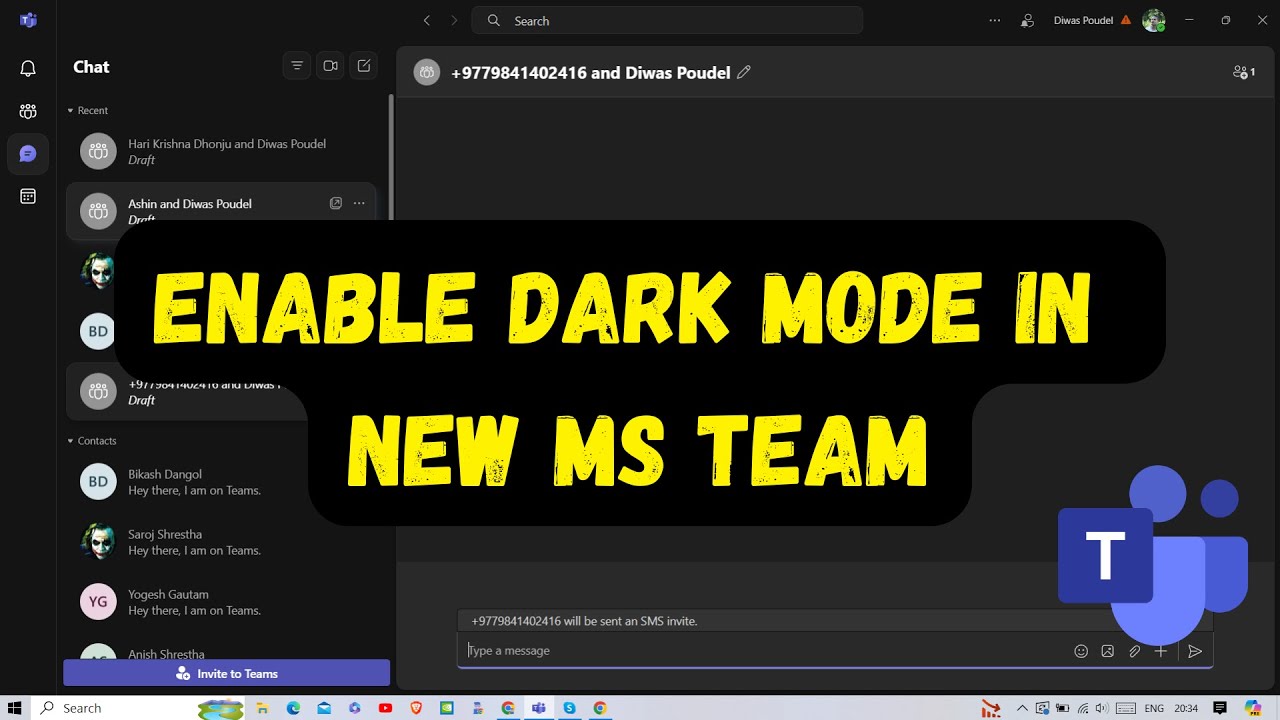The height and width of the screenshot is (720, 1280).
Task: Click the Diwas Poudel name in title bar
Action: click(1083, 20)
